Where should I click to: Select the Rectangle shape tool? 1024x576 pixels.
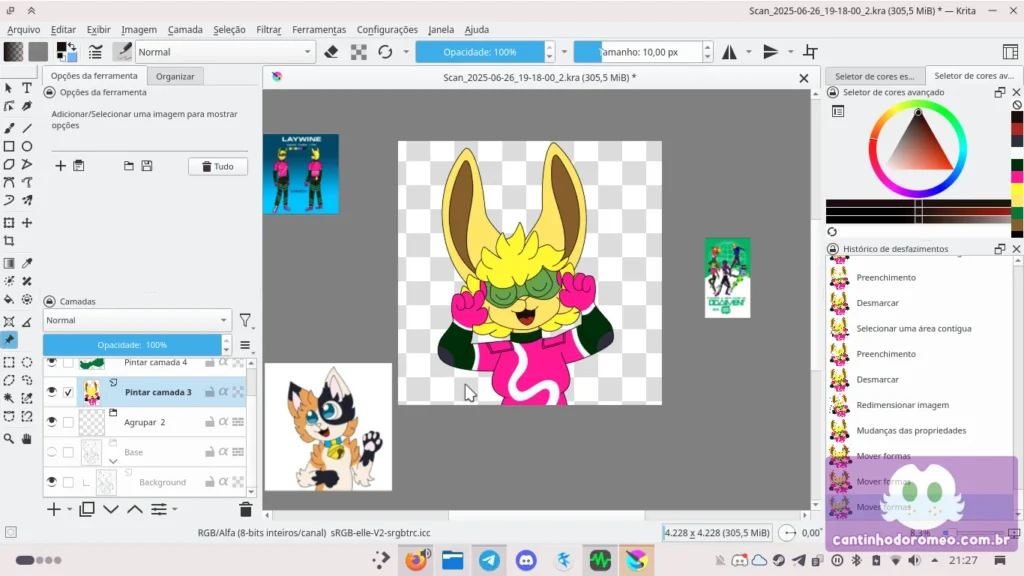click(9, 146)
